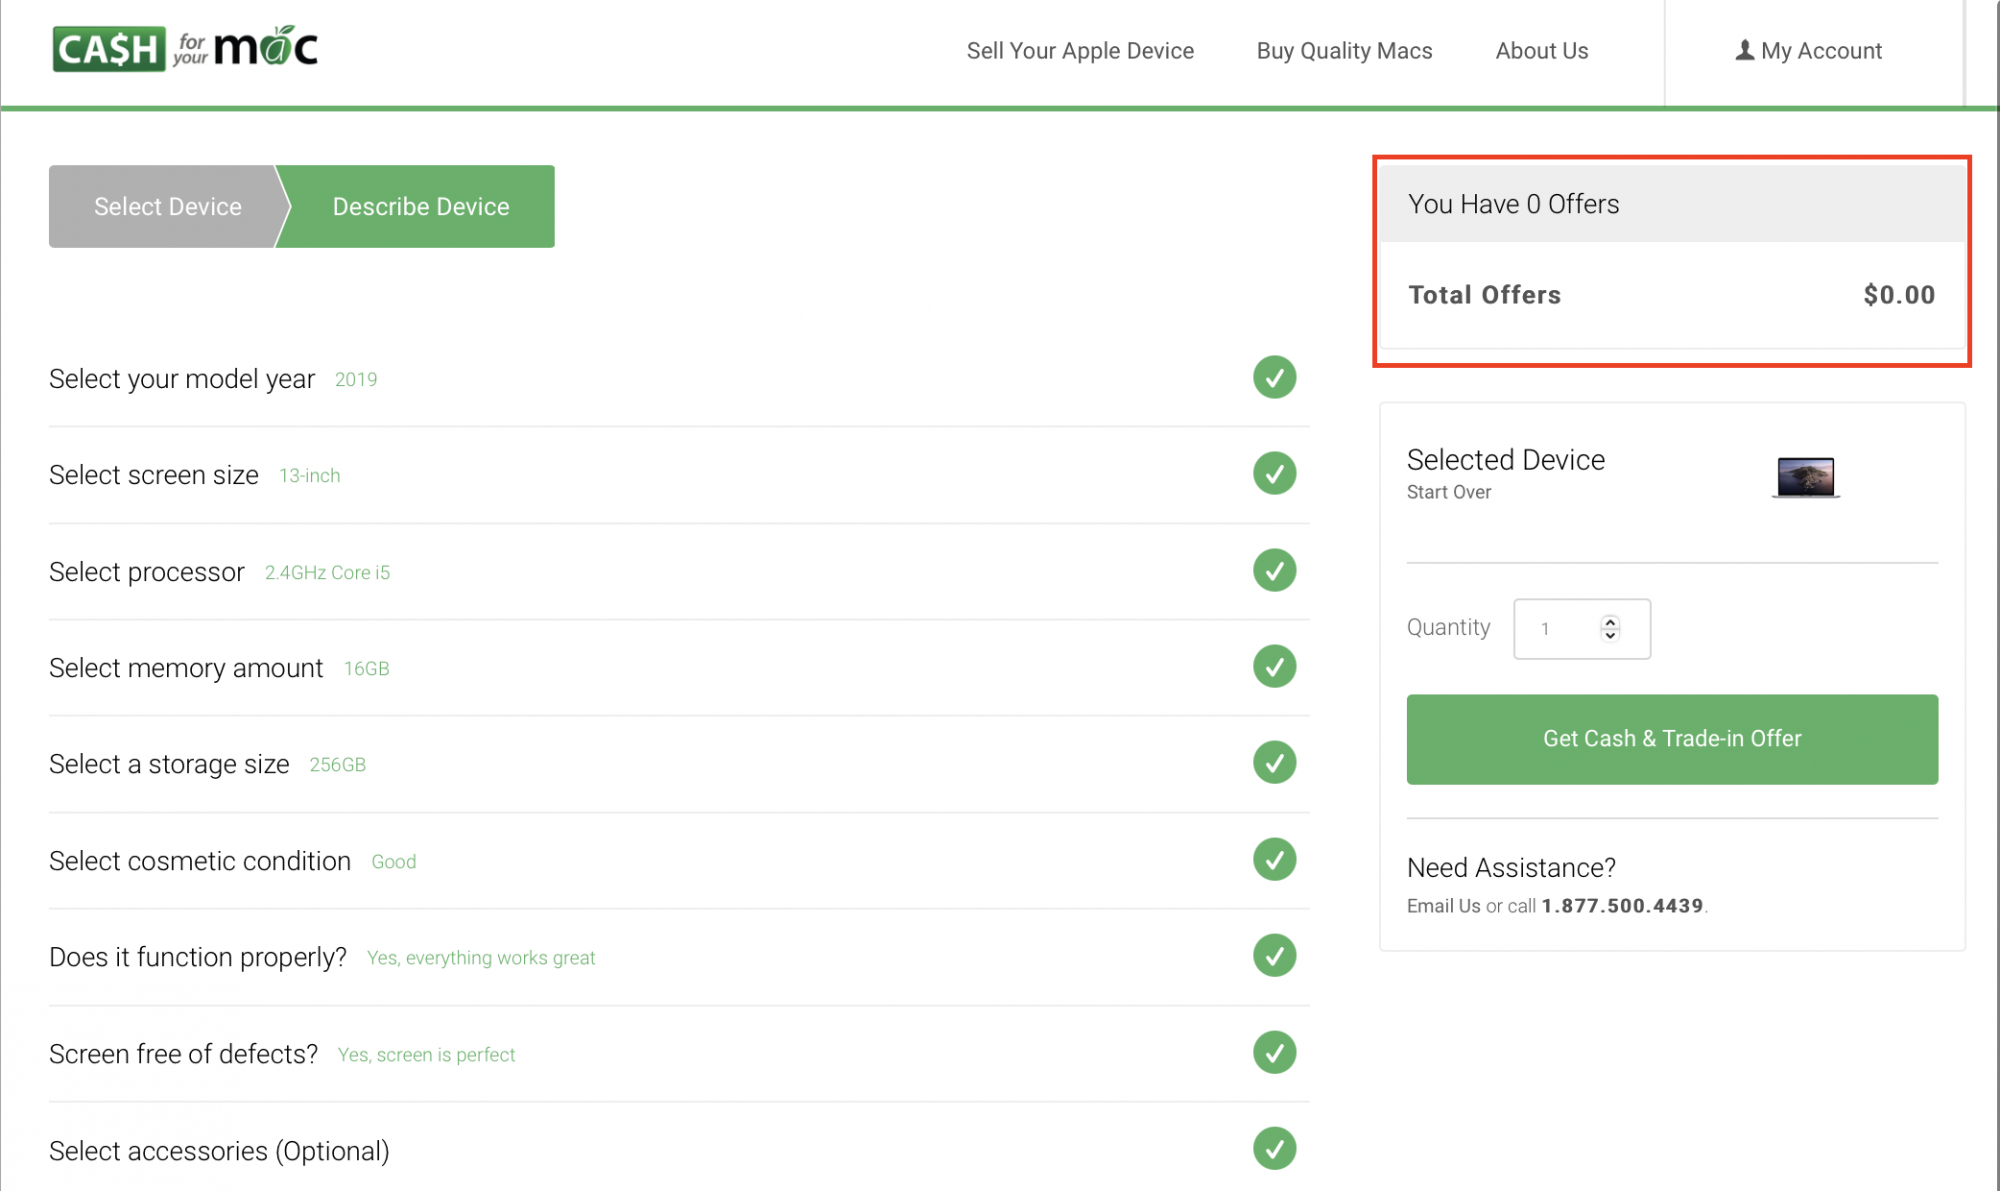Open the Screen free of defects question
2000x1191 pixels.
coord(184,1054)
